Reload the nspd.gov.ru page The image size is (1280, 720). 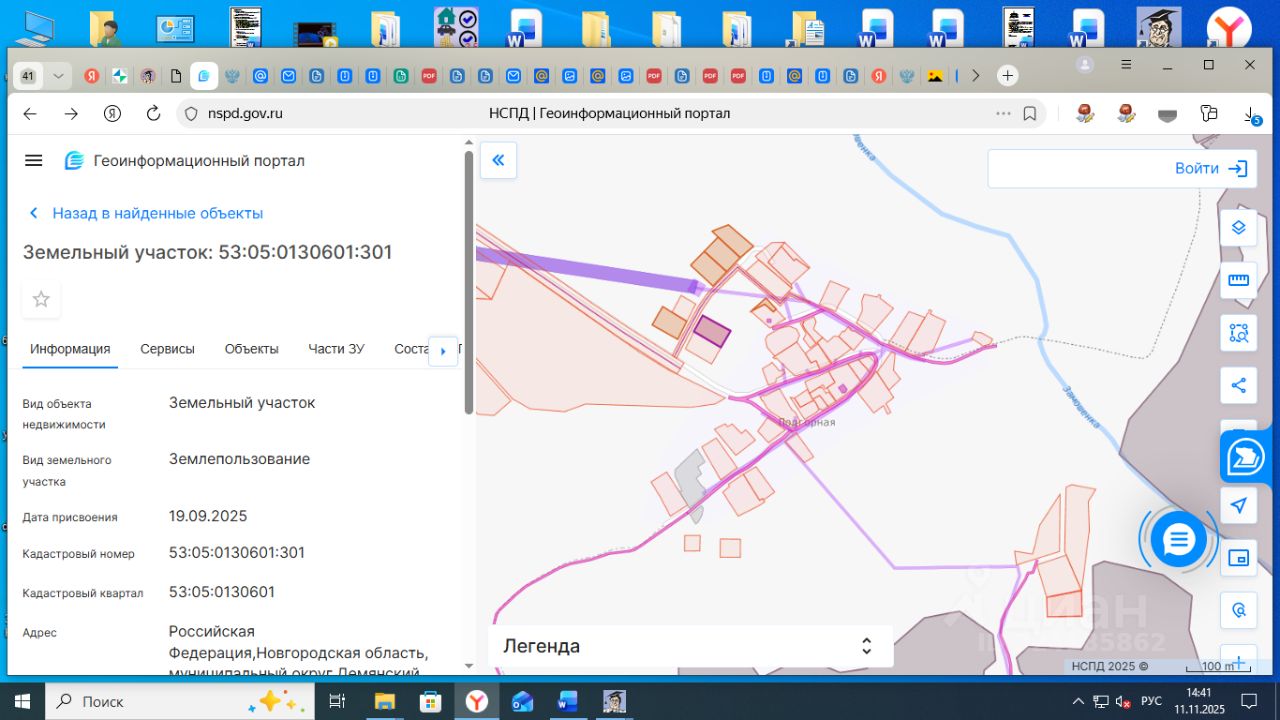pyautogui.click(x=153, y=114)
